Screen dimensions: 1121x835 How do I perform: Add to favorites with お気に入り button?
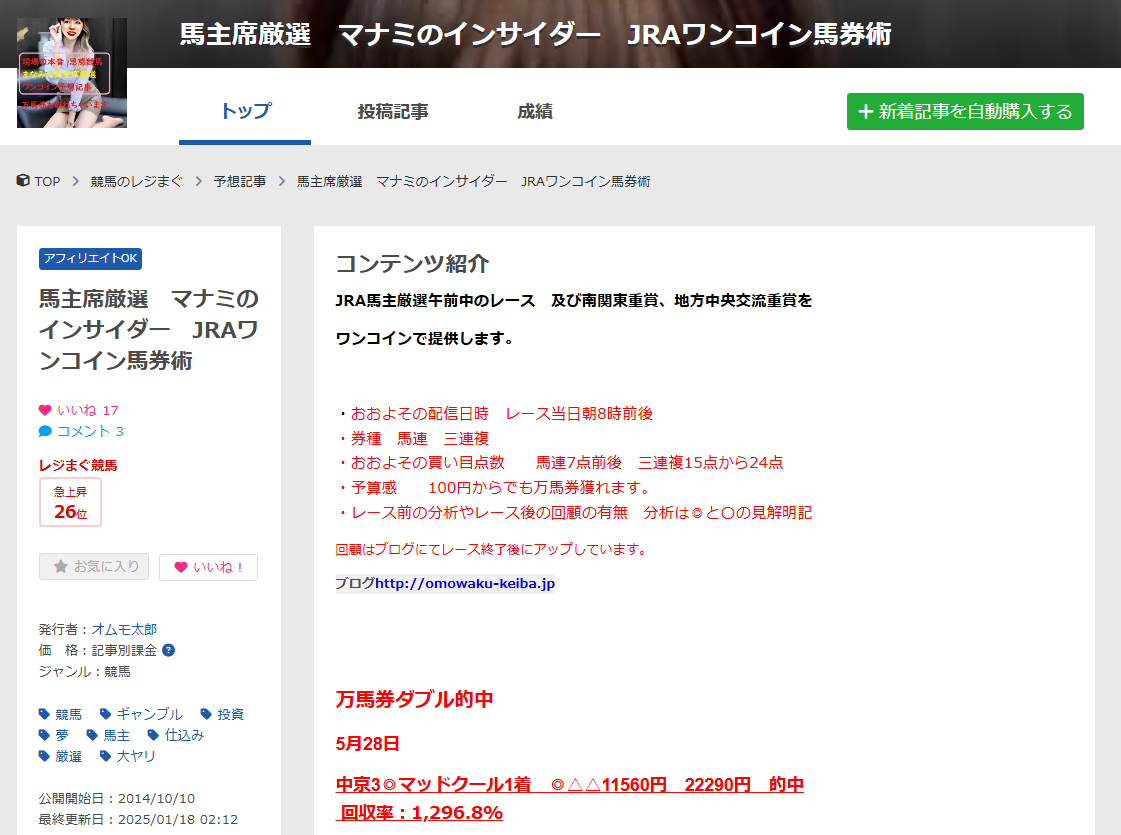94,566
